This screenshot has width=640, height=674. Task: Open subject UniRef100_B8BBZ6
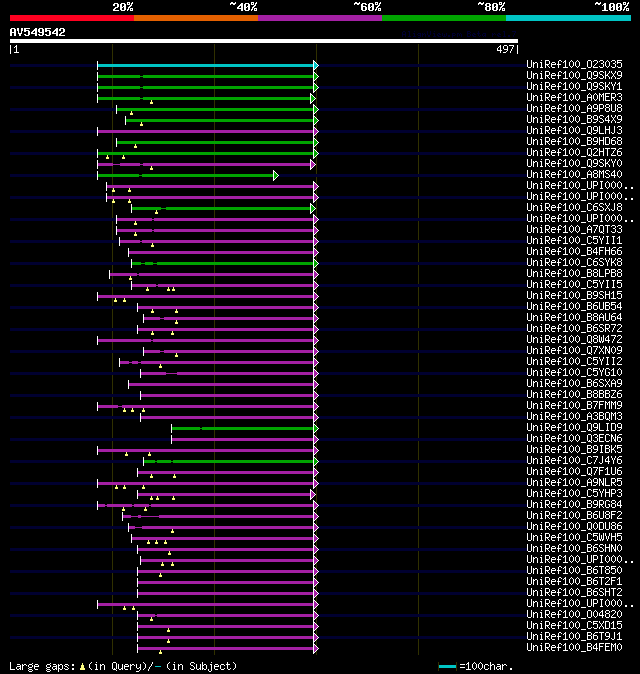coord(574,395)
